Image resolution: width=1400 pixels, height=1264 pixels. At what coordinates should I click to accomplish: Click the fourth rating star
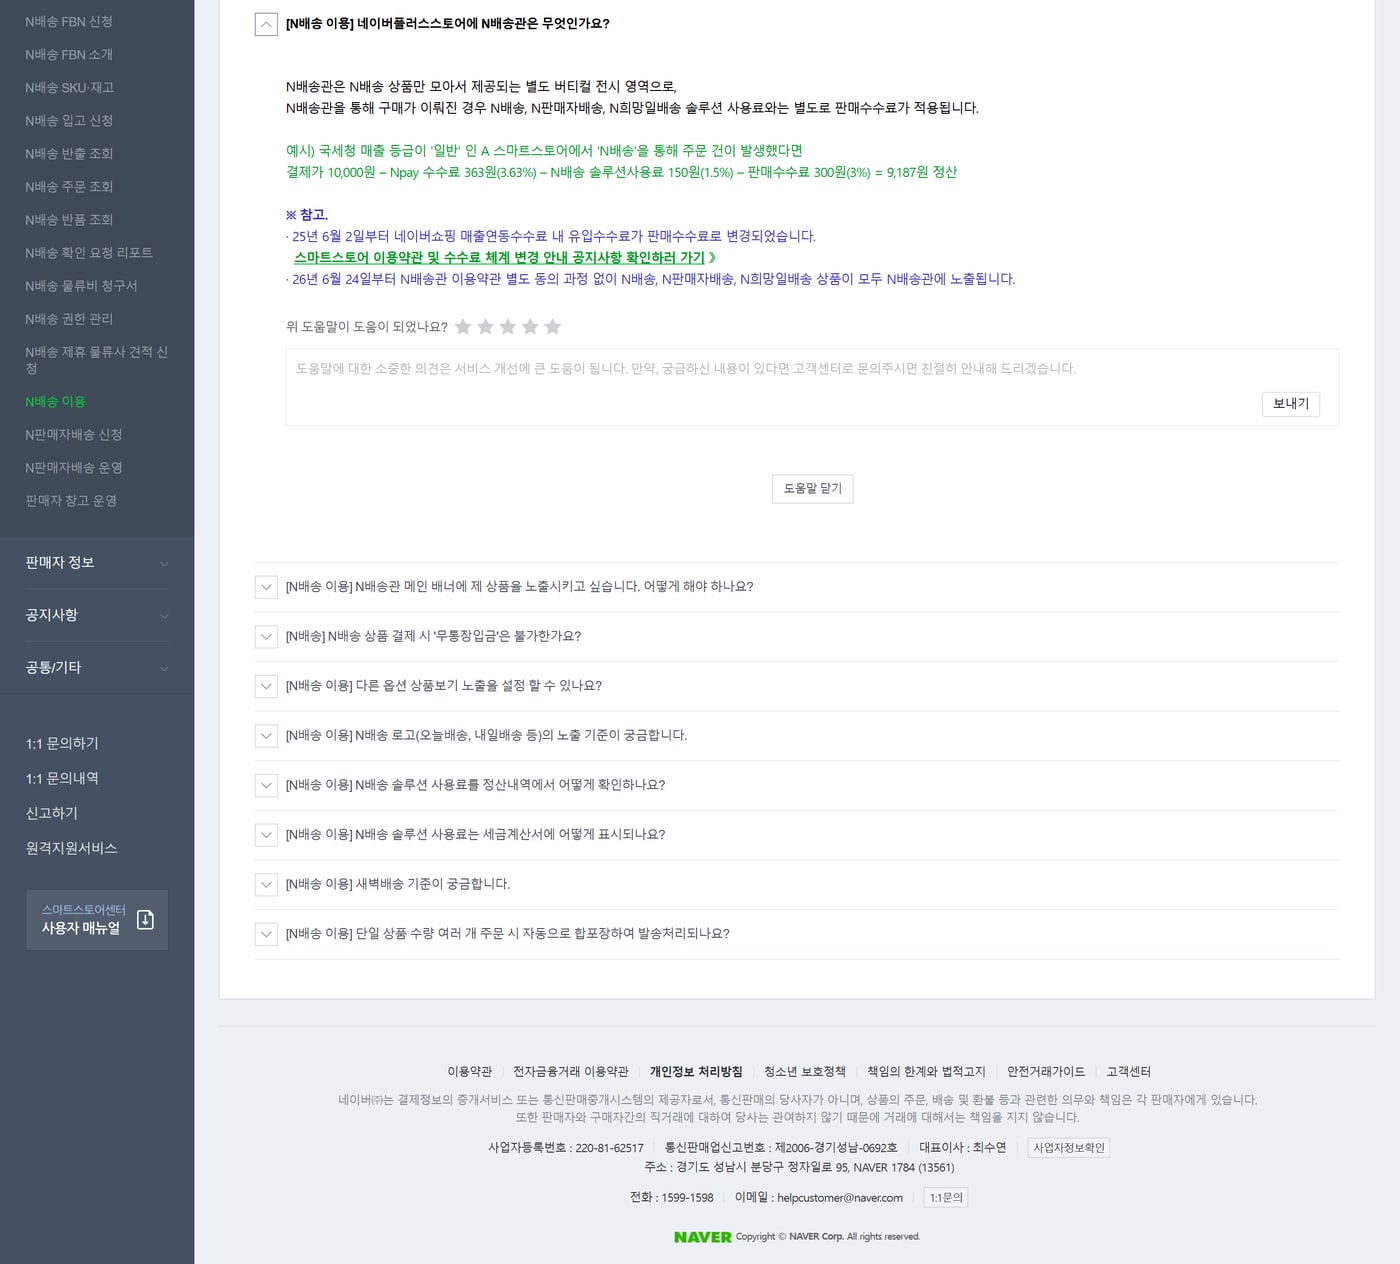pos(530,327)
